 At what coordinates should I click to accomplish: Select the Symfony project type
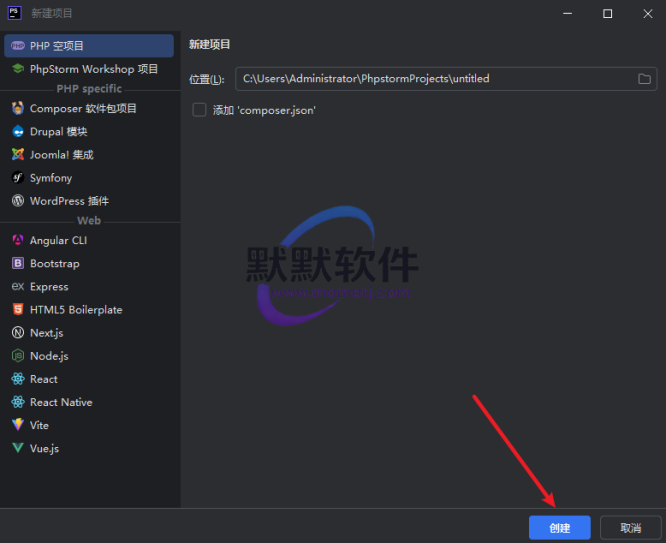(x=89, y=178)
